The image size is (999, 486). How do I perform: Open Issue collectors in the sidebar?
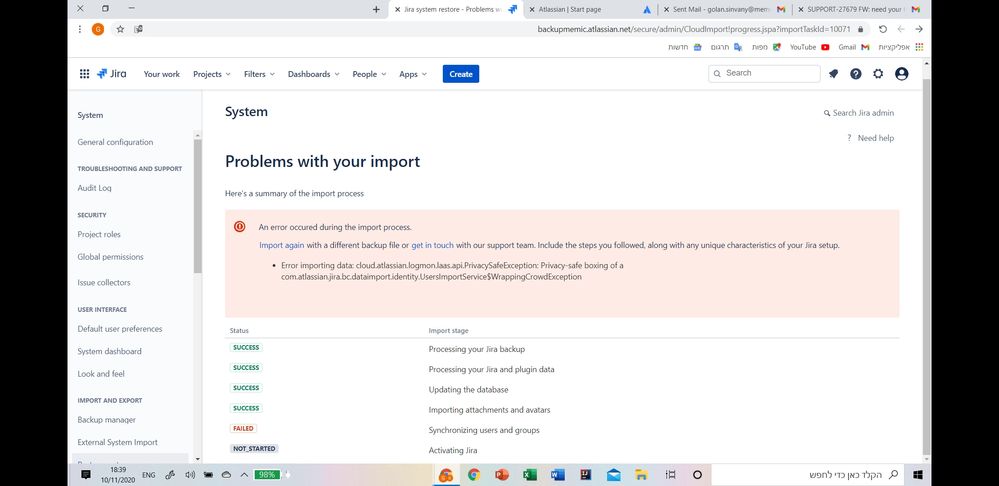click(x=104, y=282)
